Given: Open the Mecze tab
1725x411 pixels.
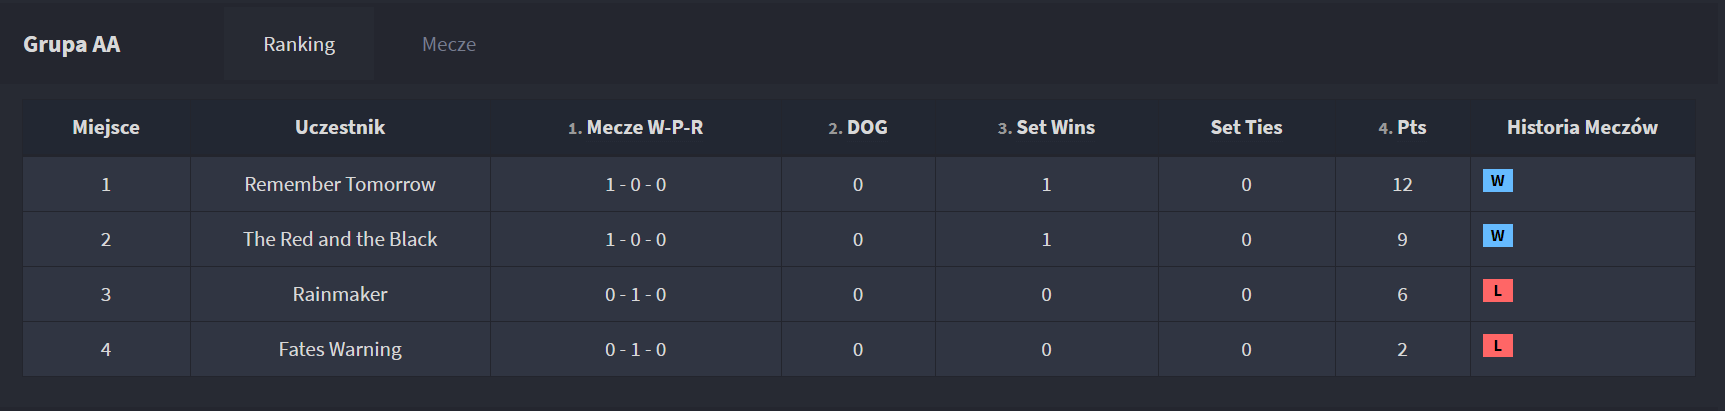Looking at the screenshot, I should coord(449,44).
